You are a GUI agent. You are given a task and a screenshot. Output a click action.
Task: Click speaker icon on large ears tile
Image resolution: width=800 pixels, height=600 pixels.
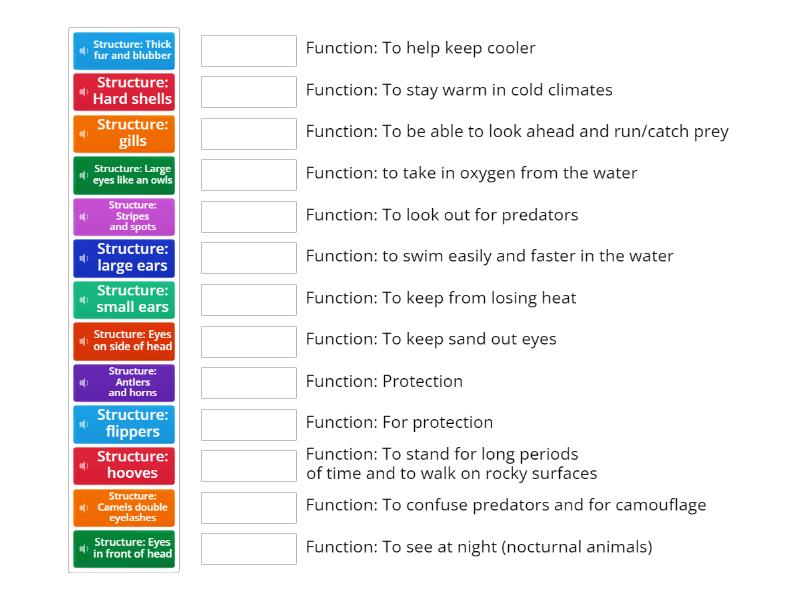[84, 258]
